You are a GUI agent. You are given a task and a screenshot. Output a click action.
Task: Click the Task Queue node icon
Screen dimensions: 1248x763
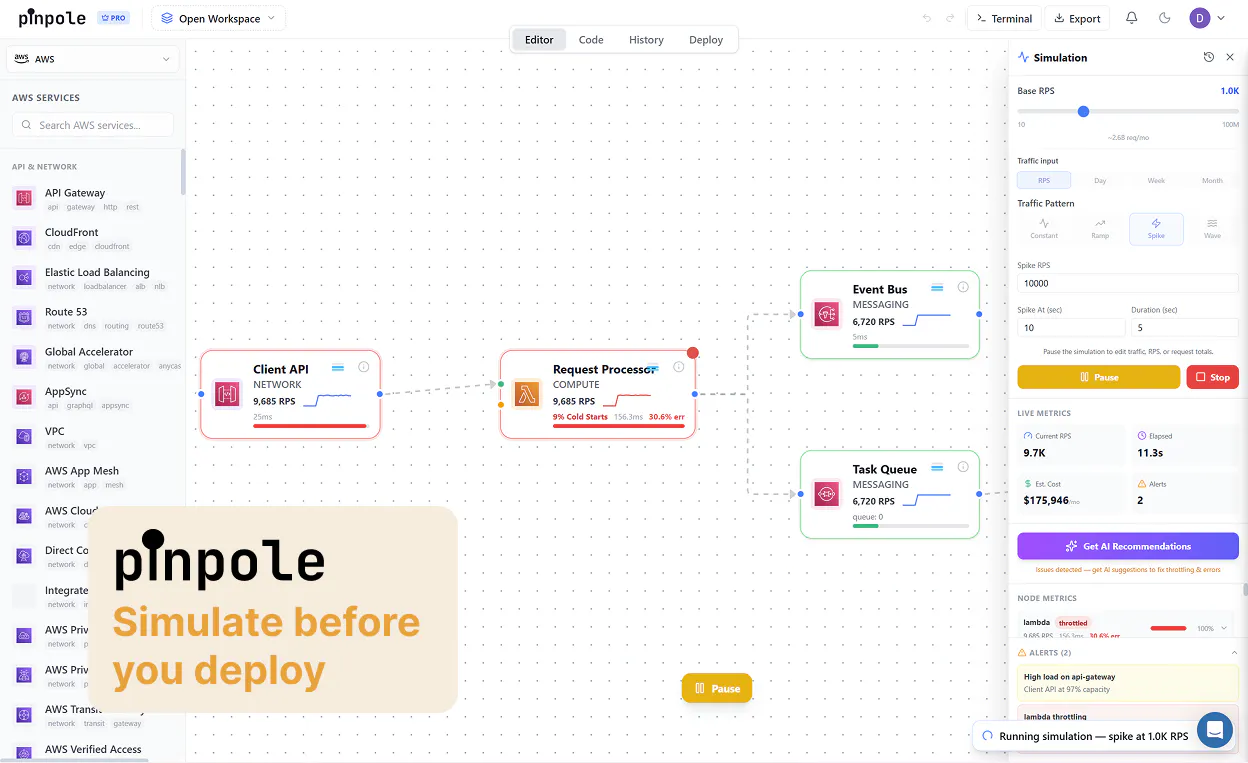[x=827, y=494]
